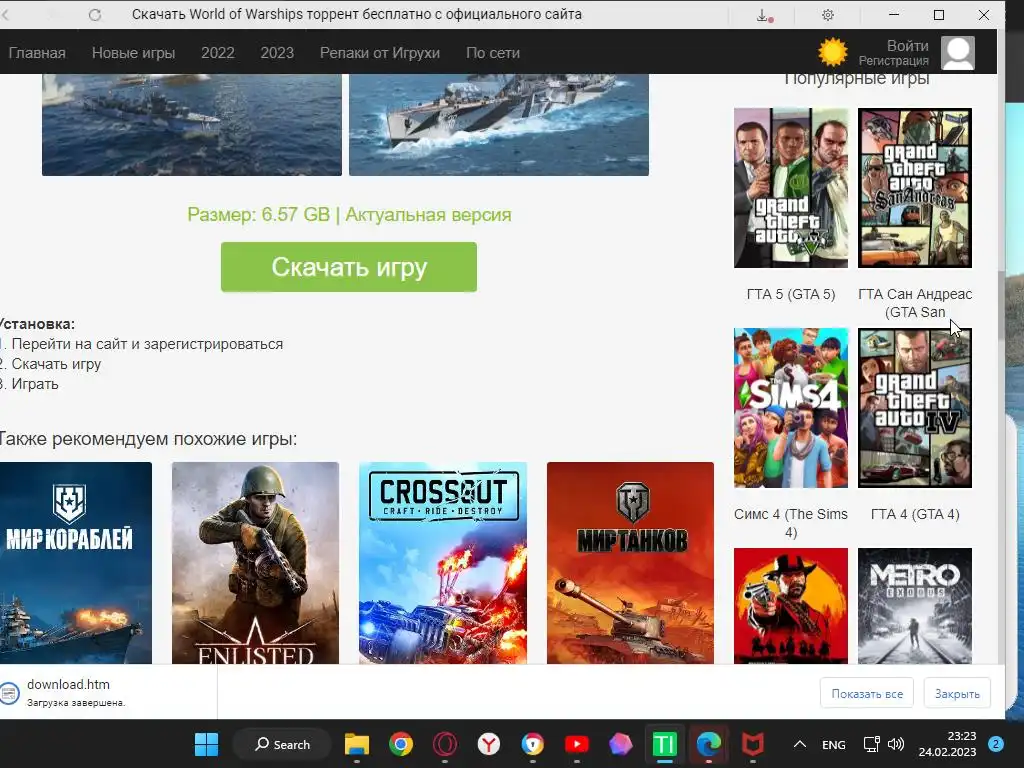1024x768 pixels.
Task: Open the shield-badged browser taskbar icon
Action: [533, 744]
